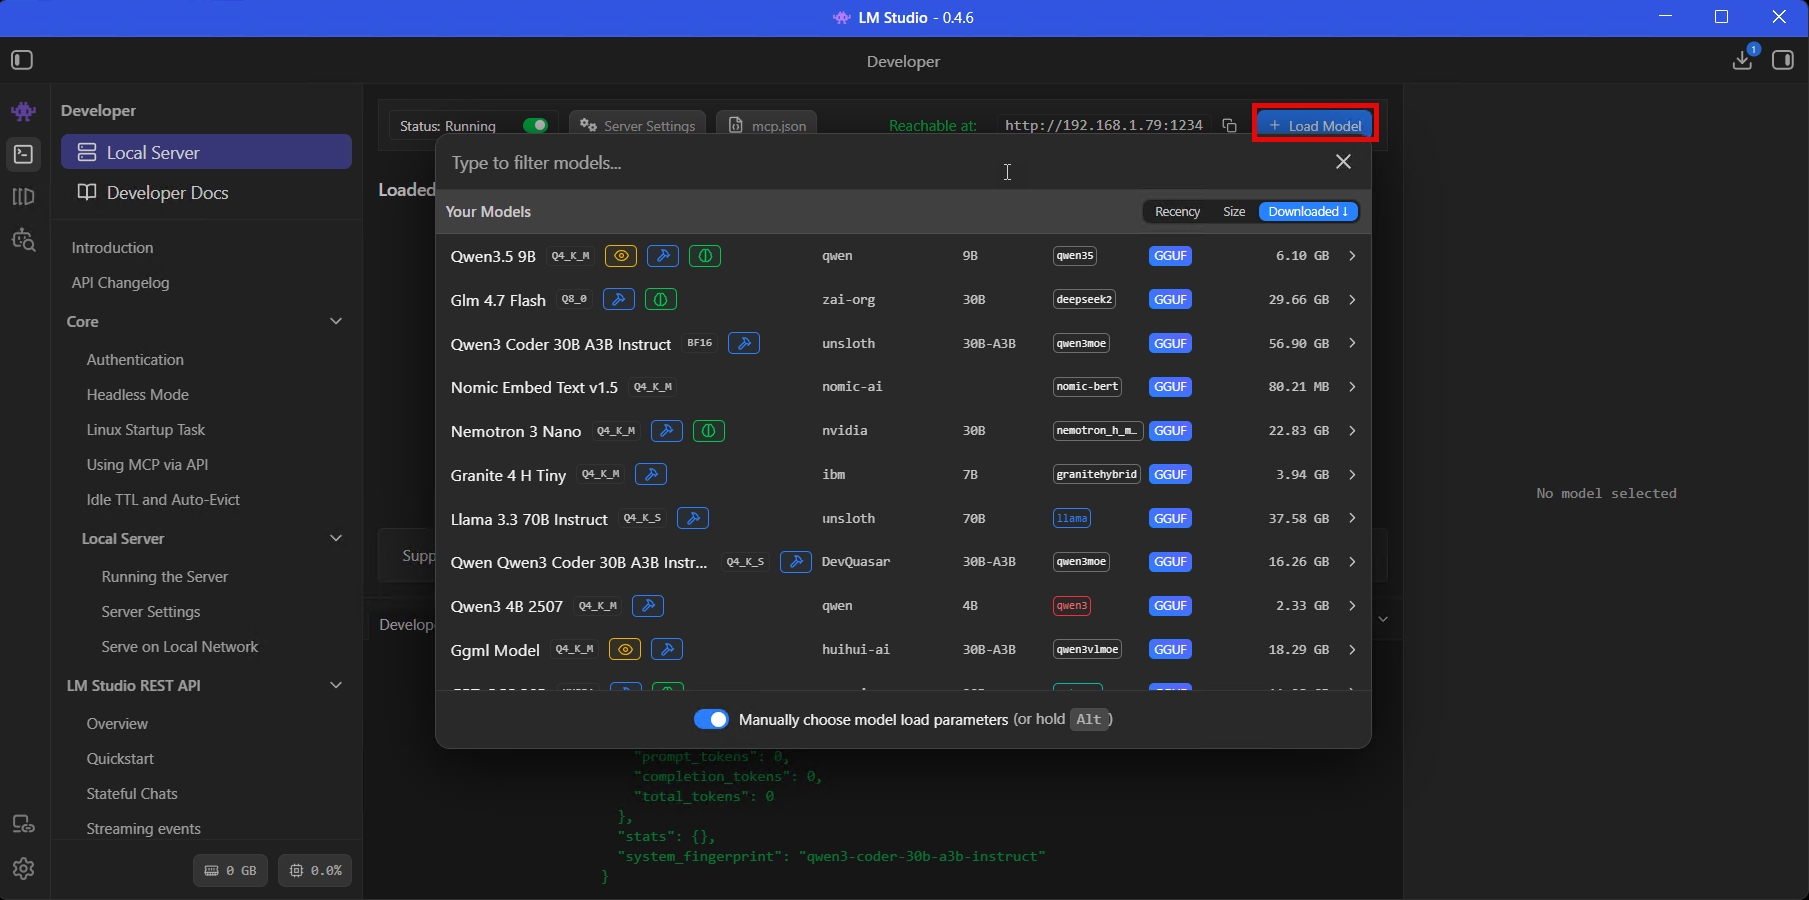The width and height of the screenshot is (1809, 900).
Task: Disable manually choose model load parameters
Action: pyautogui.click(x=712, y=719)
